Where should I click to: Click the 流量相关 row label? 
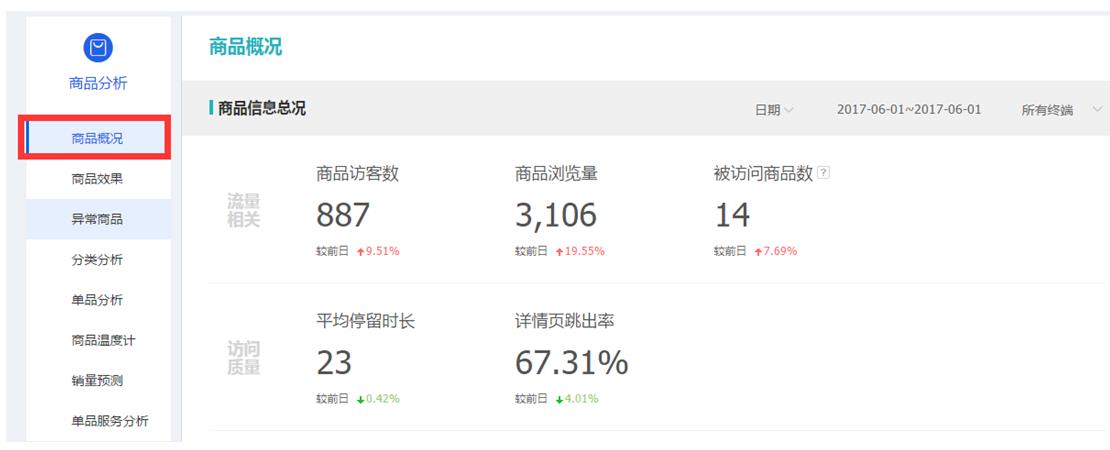tap(244, 210)
